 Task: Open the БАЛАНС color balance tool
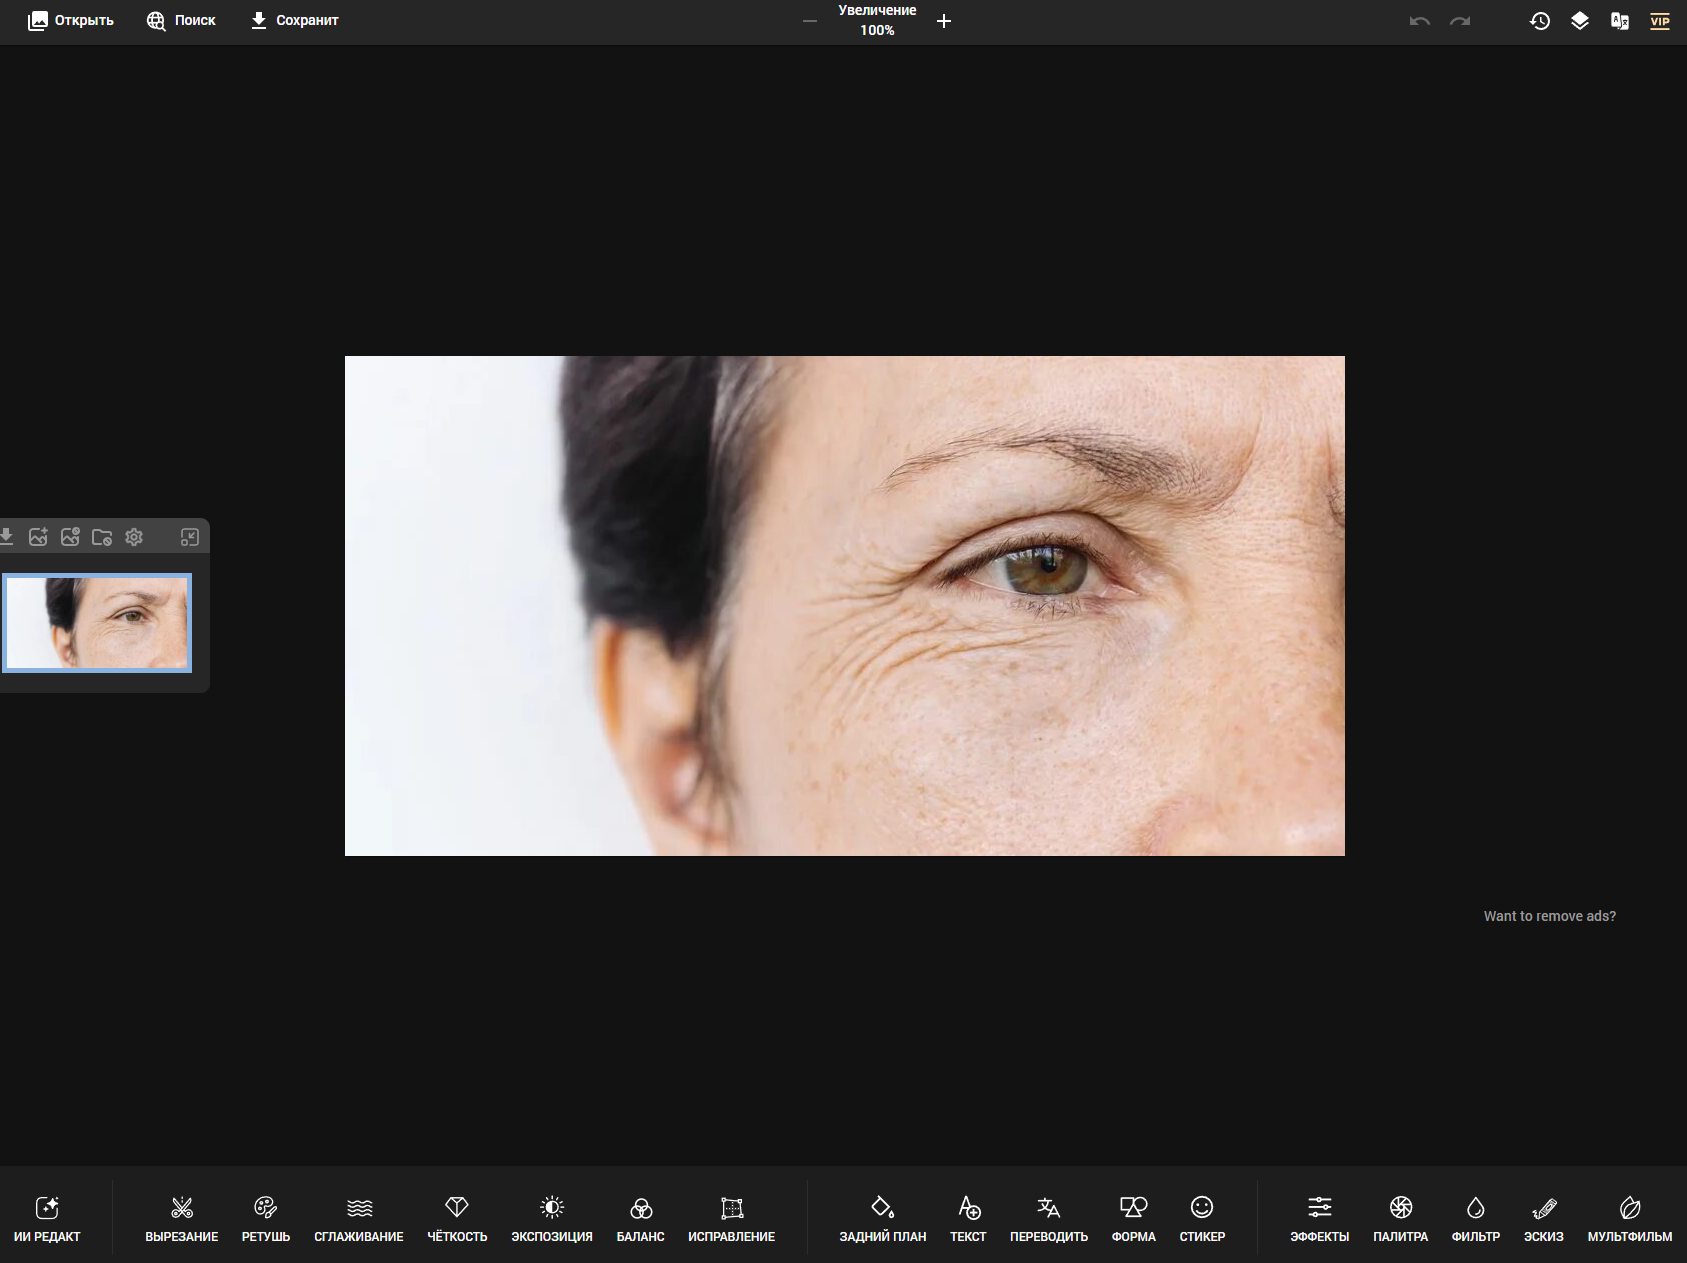click(641, 1219)
